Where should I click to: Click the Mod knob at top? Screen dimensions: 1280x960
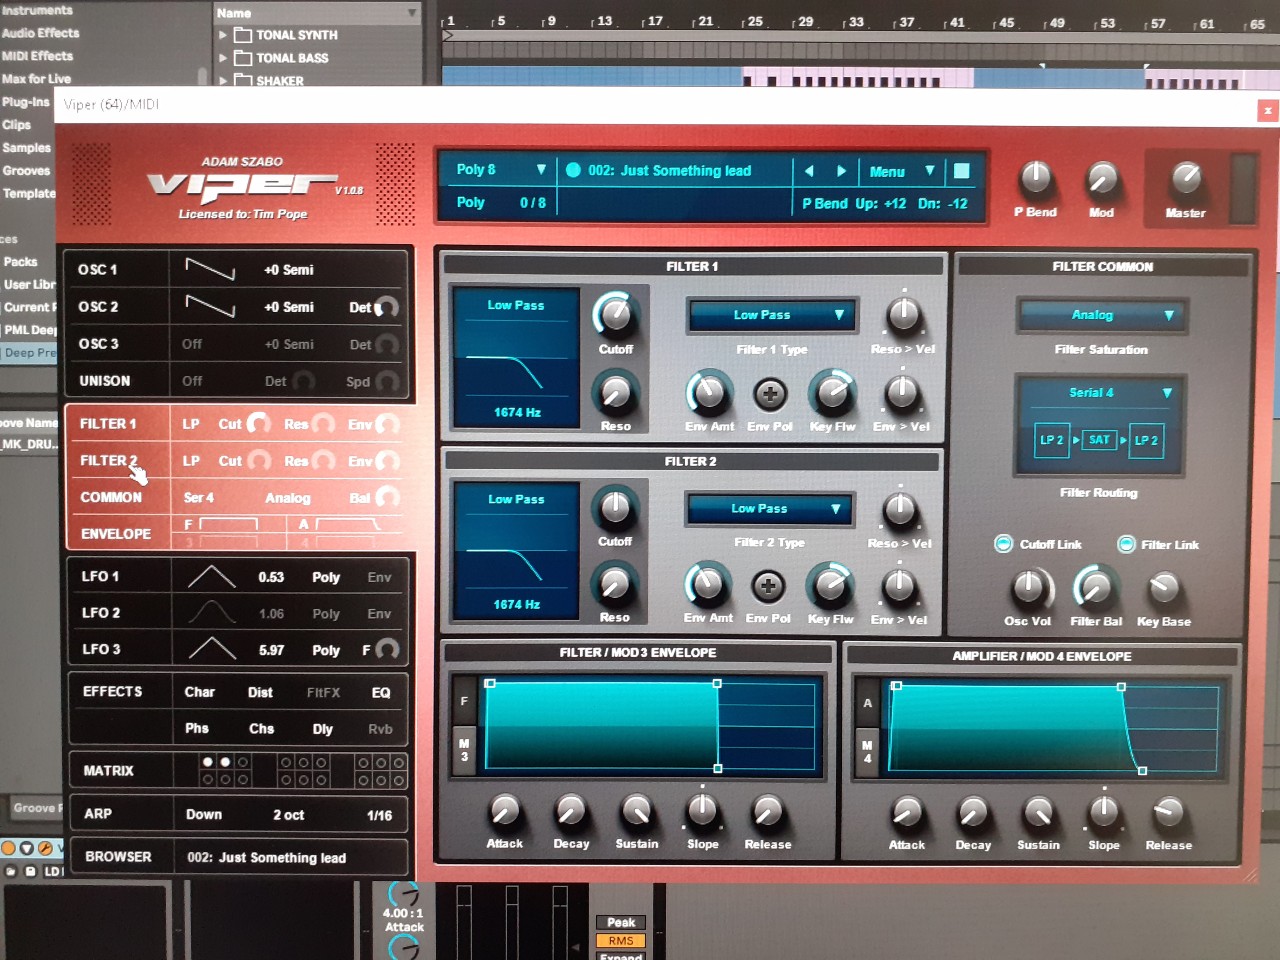[x=1101, y=178]
